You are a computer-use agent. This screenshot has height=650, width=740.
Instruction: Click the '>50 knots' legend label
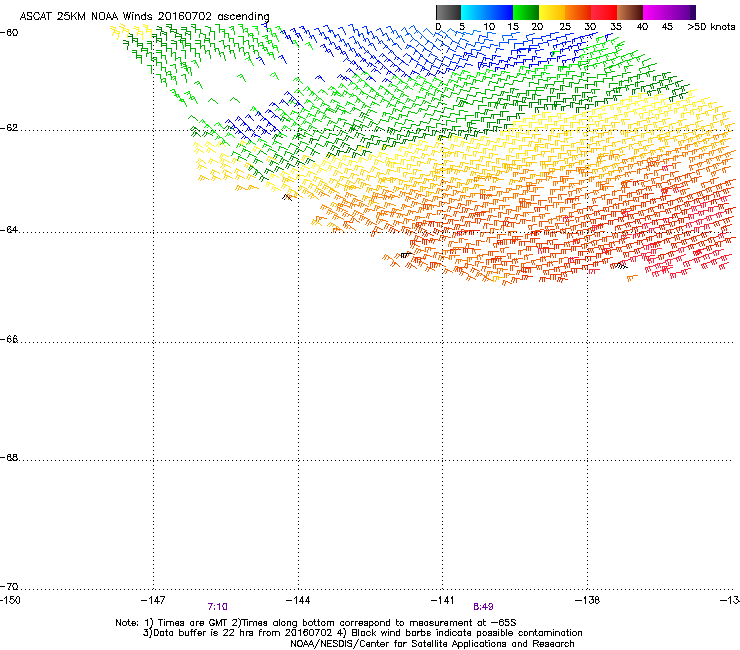pos(711,27)
